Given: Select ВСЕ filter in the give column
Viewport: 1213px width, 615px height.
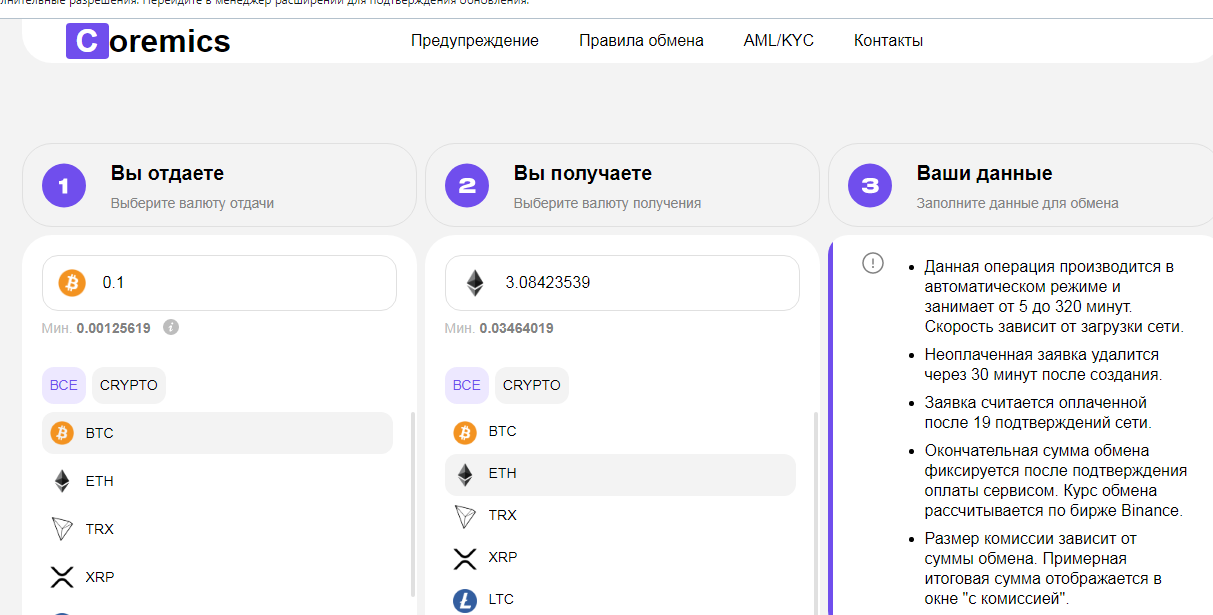Looking at the screenshot, I should (x=63, y=385).
